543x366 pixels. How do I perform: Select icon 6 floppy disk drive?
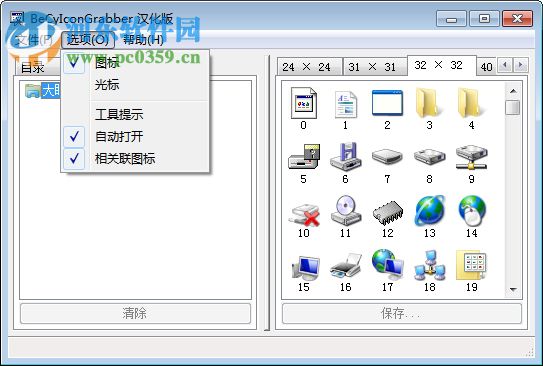(346, 157)
